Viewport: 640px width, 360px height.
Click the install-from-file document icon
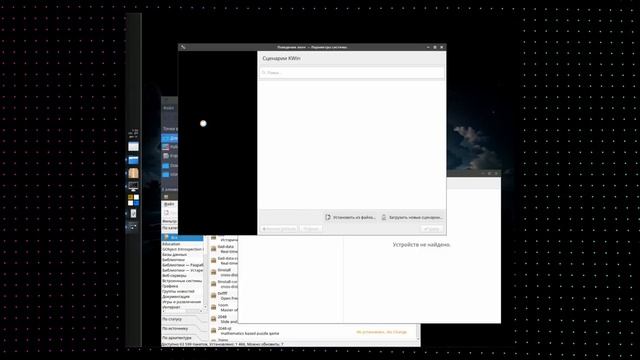(328, 218)
